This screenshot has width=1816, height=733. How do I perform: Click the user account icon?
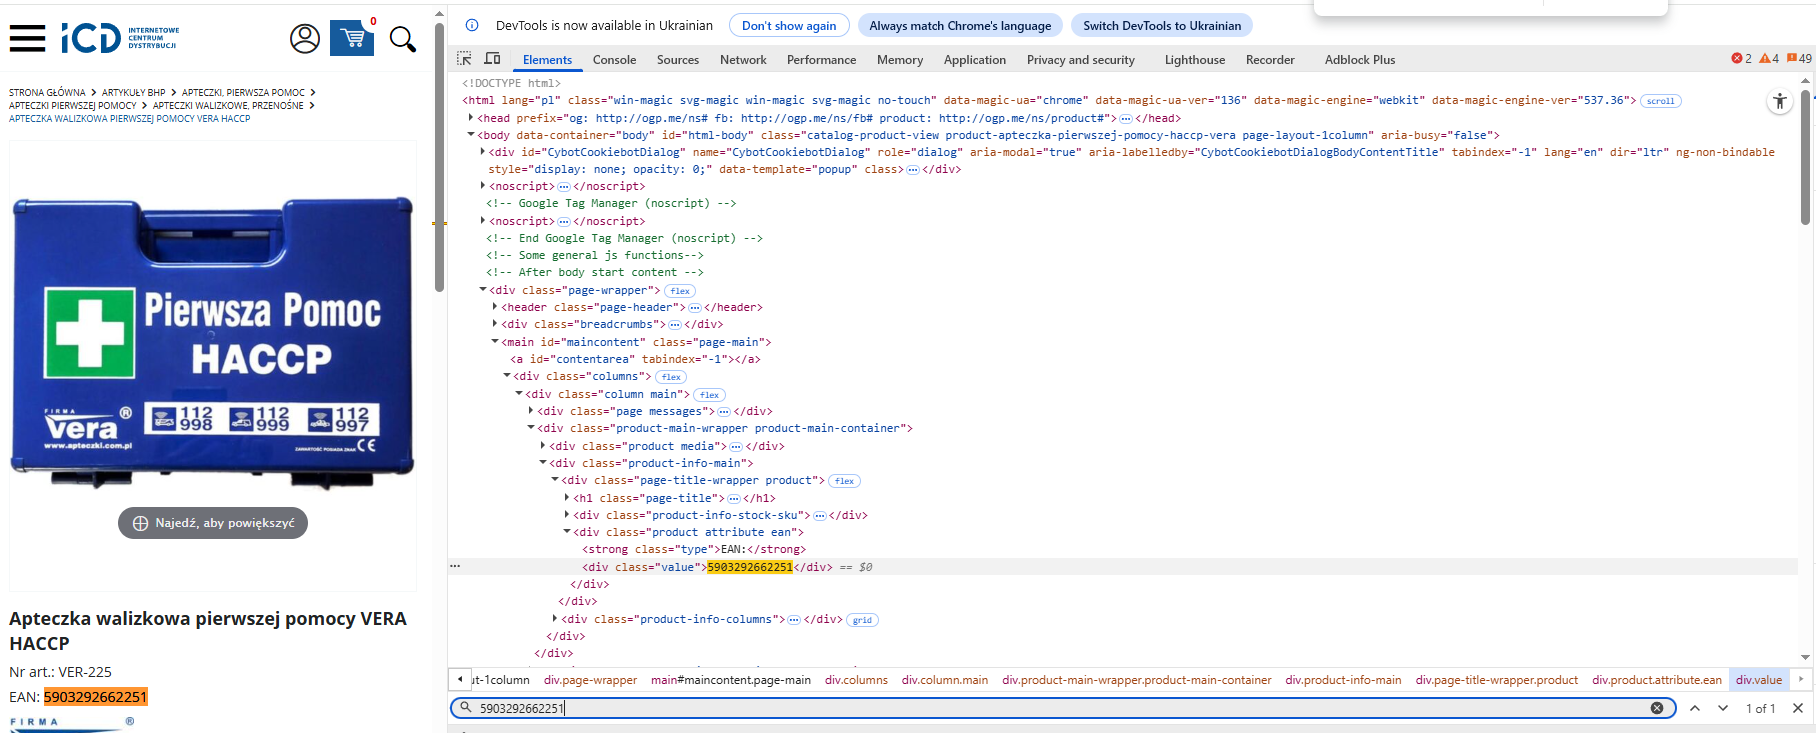click(x=305, y=39)
